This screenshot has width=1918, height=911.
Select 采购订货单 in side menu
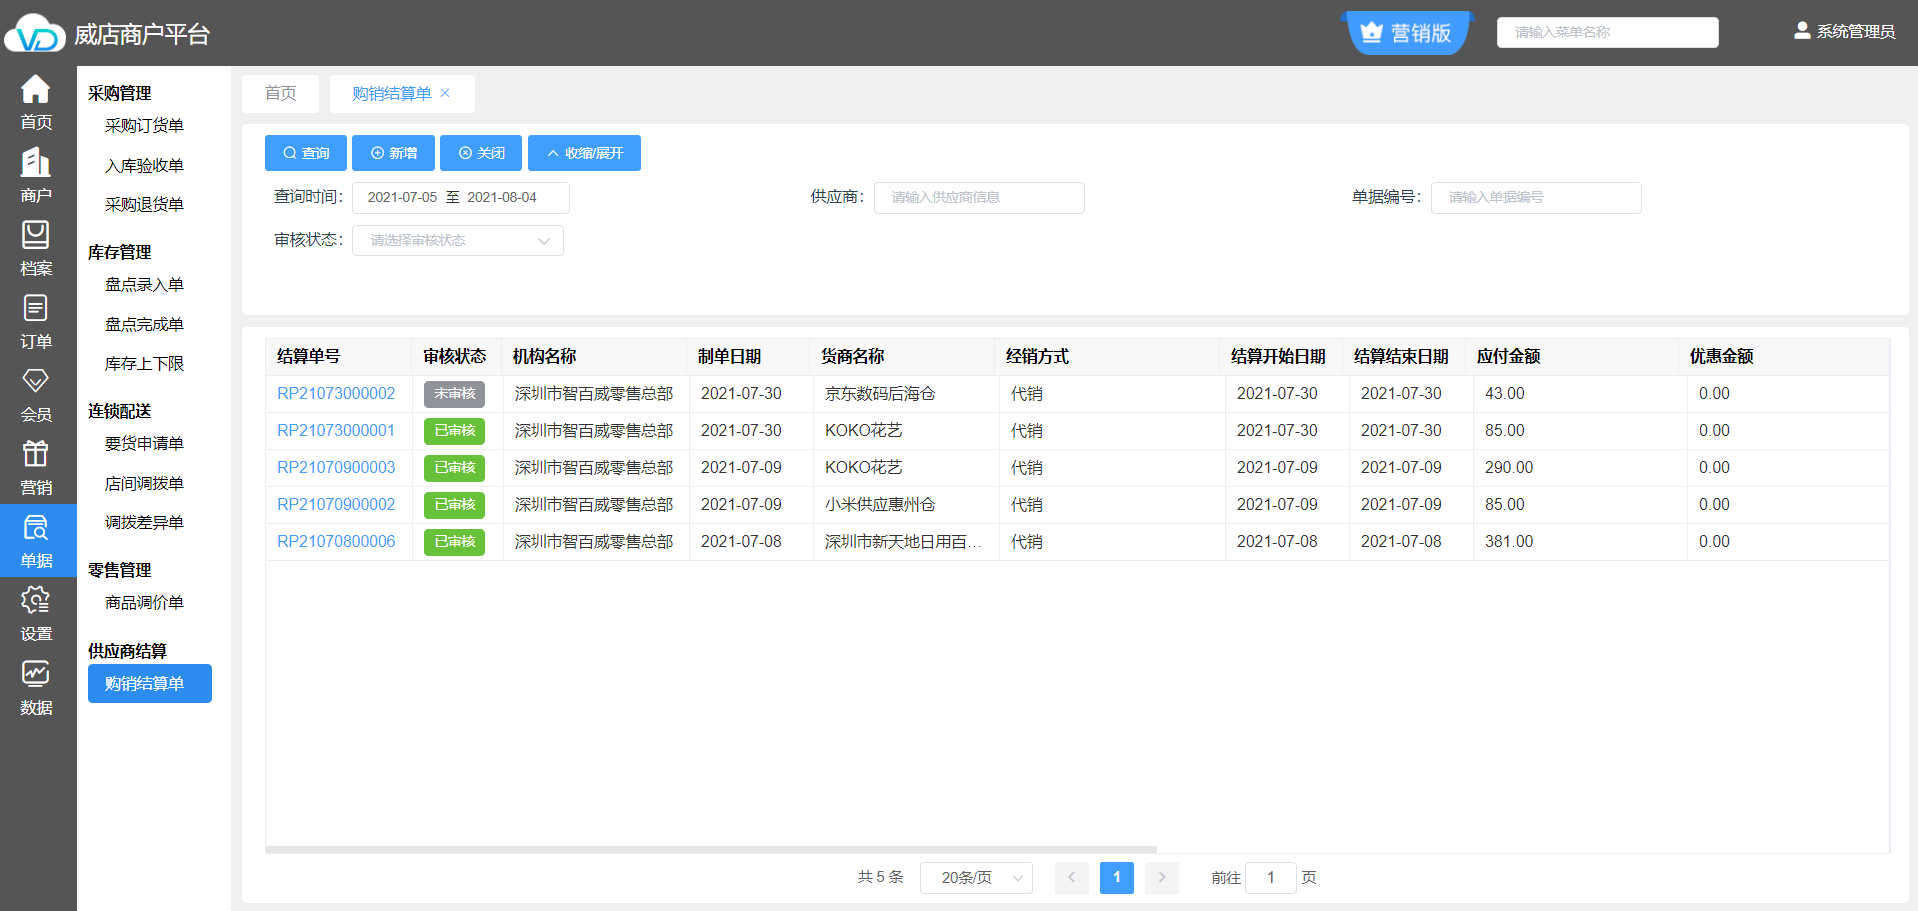[144, 125]
